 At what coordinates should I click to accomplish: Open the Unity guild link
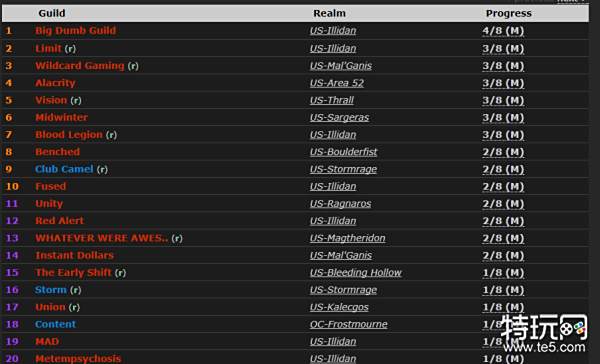coord(49,203)
